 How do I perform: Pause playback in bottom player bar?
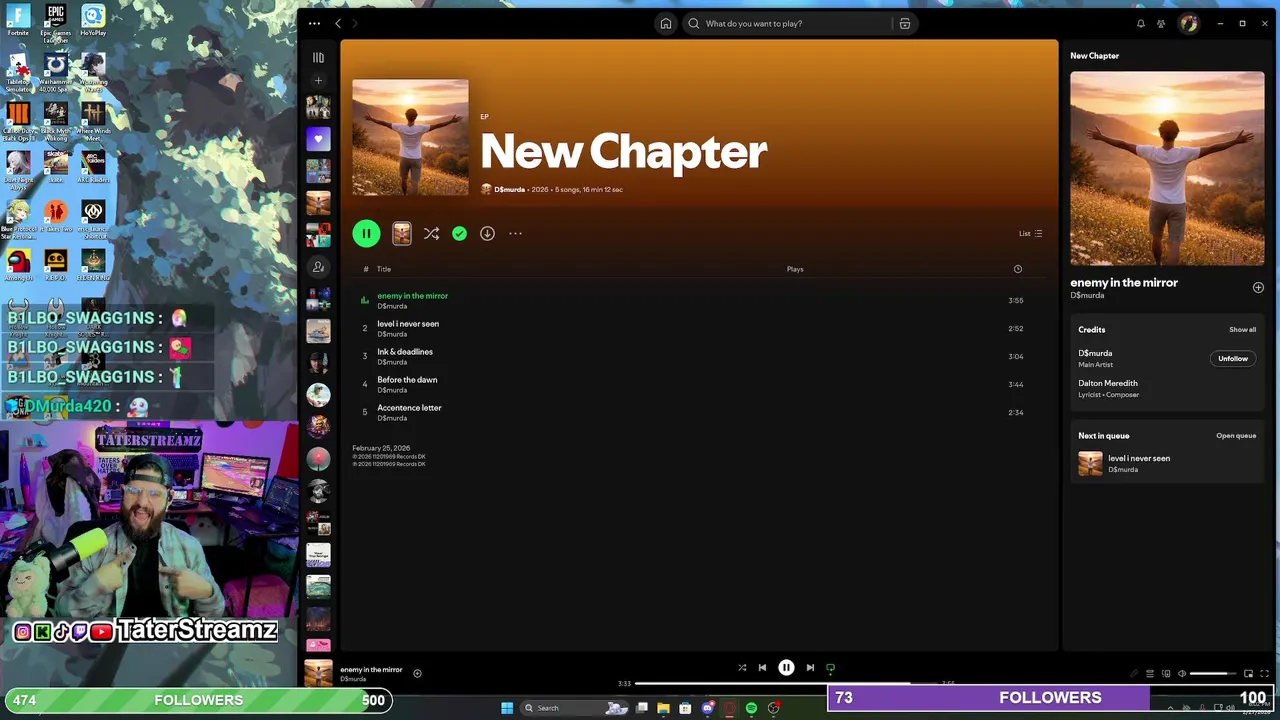(786, 667)
